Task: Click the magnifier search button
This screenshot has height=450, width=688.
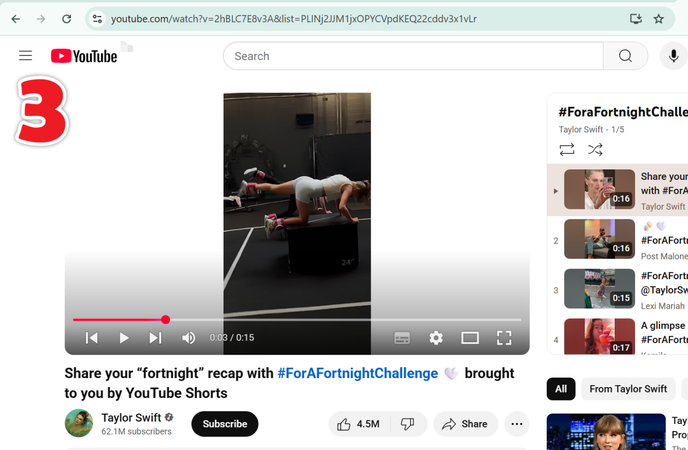Action: coord(625,56)
